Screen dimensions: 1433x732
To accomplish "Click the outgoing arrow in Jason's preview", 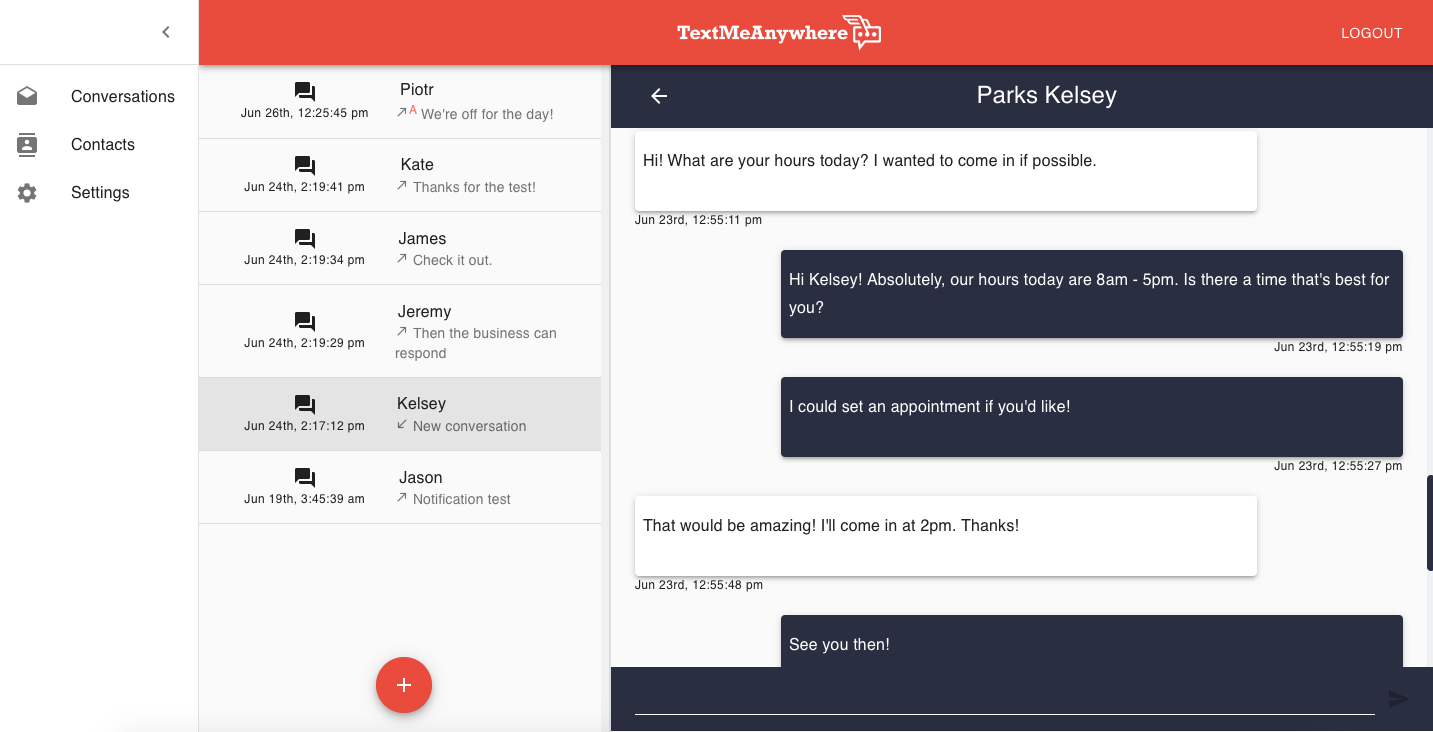I will (402, 498).
